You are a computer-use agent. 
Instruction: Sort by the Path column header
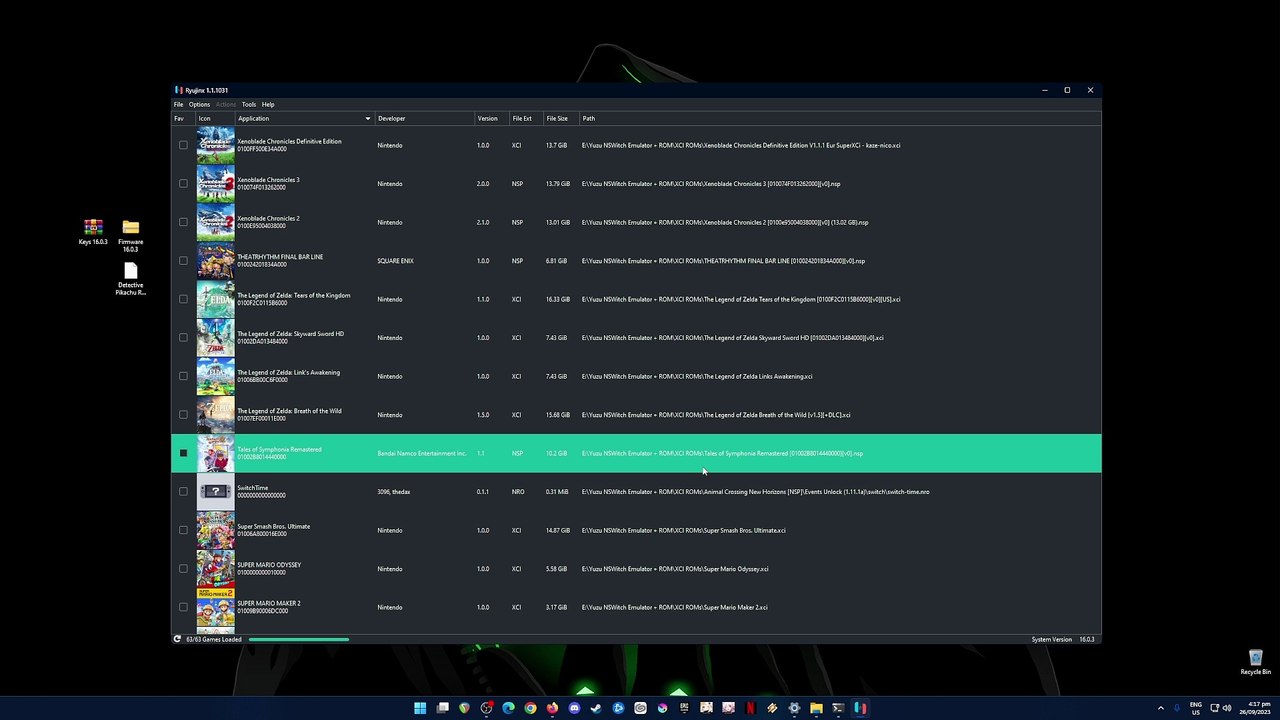[x=840, y=118]
